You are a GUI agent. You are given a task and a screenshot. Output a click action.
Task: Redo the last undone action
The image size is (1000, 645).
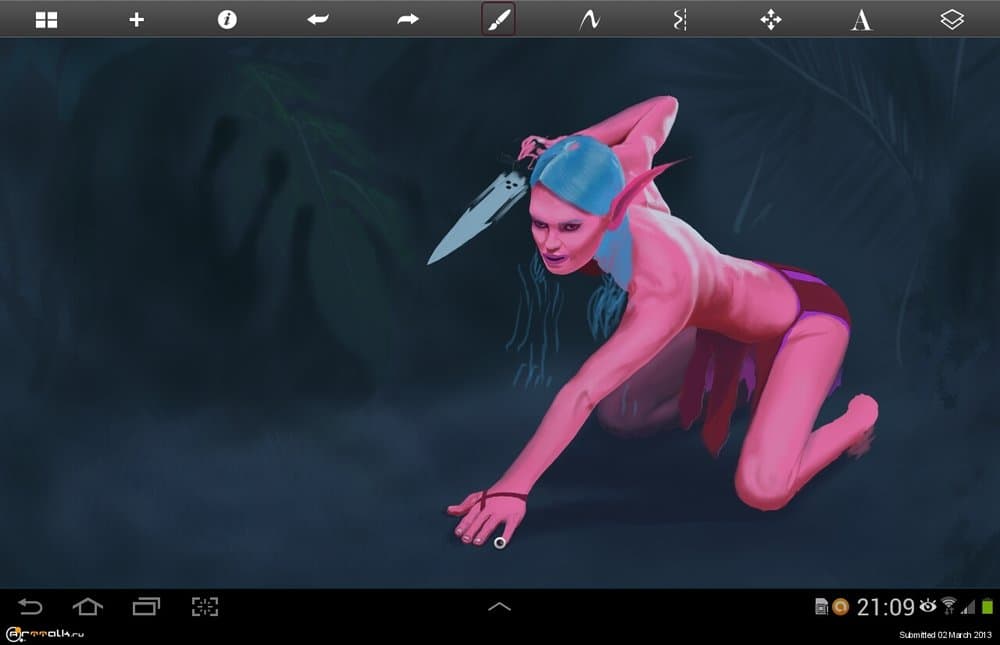407,18
